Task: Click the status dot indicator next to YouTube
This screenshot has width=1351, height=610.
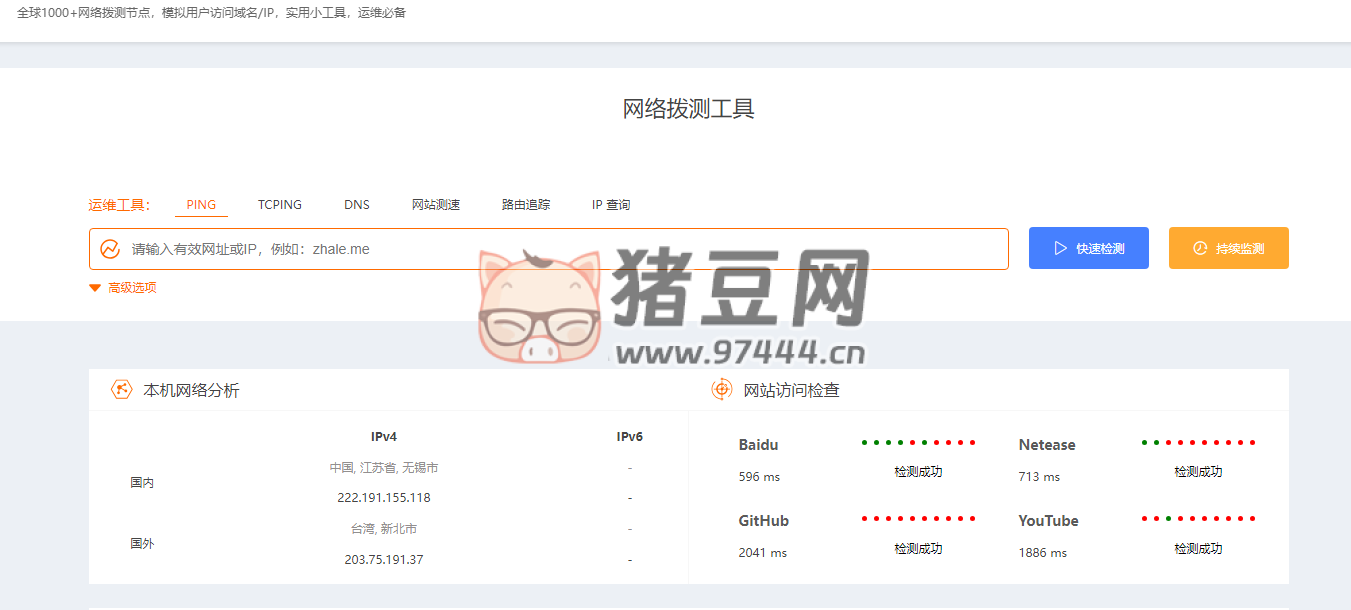Action: coord(1197,519)
